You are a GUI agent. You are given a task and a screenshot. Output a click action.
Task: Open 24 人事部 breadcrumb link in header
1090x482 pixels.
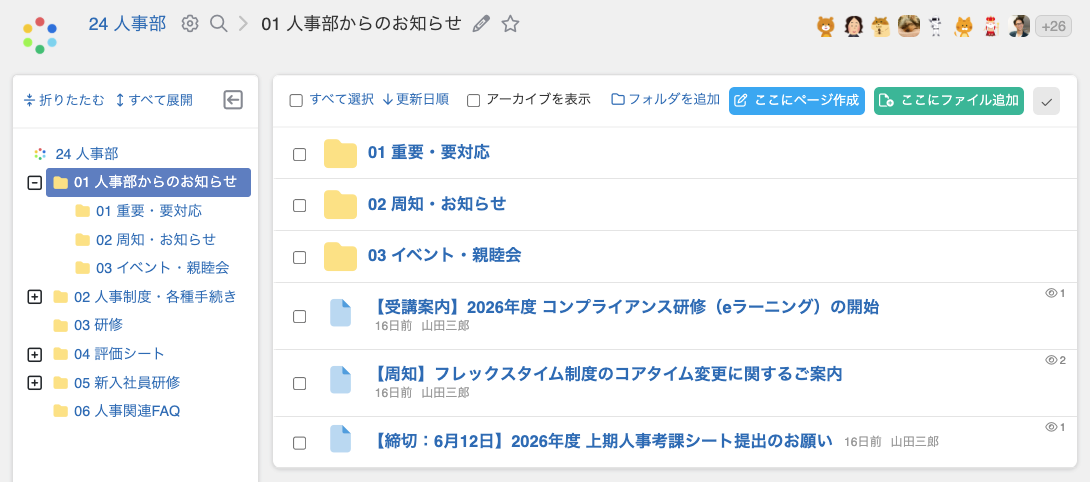coord(127,24)
